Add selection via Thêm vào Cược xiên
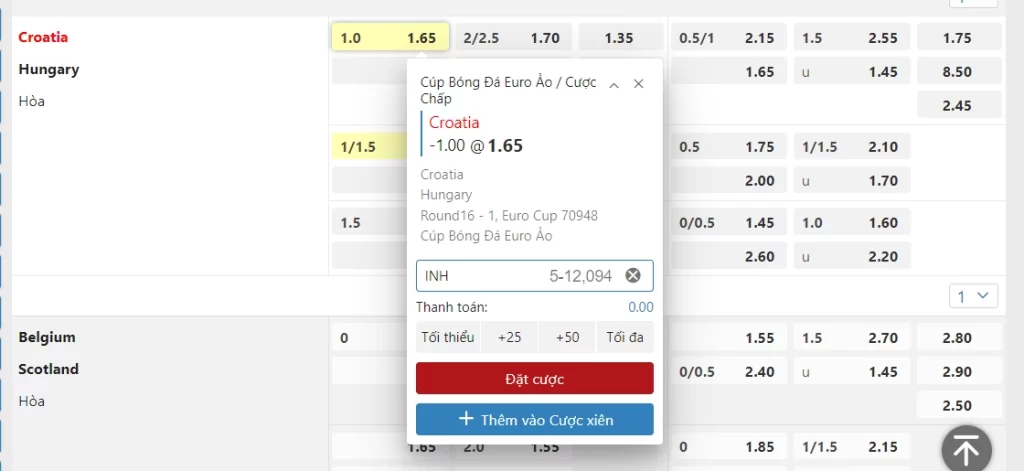Screen dimensions: 1024x471 point(534,419)
